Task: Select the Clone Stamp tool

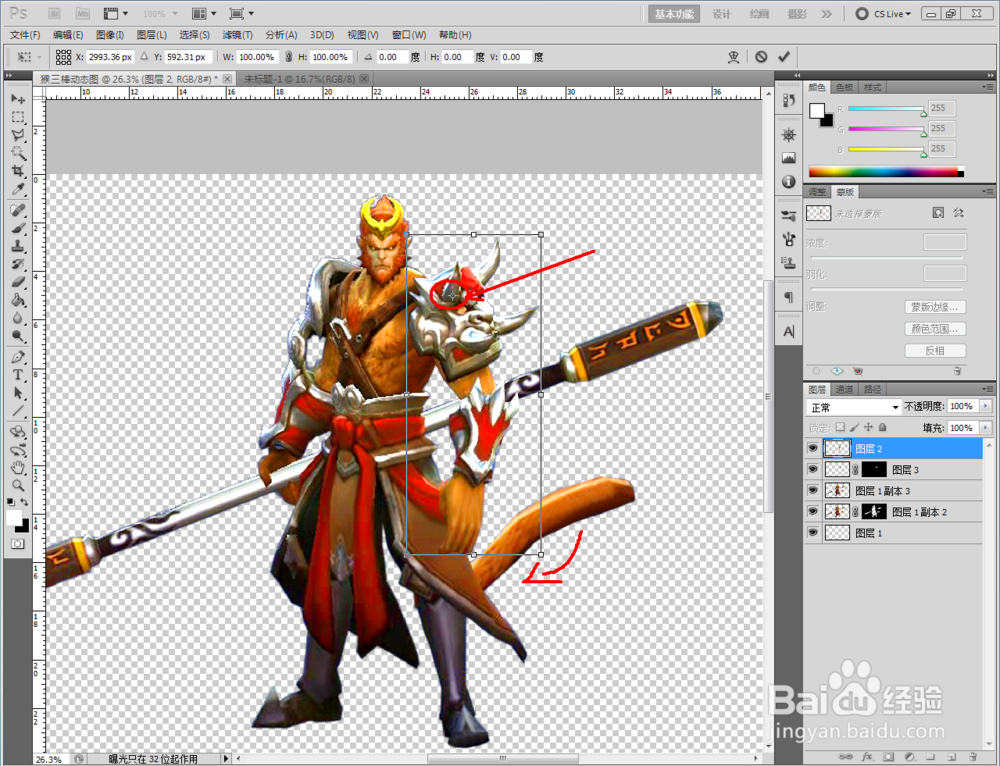Action: point(18,246)
